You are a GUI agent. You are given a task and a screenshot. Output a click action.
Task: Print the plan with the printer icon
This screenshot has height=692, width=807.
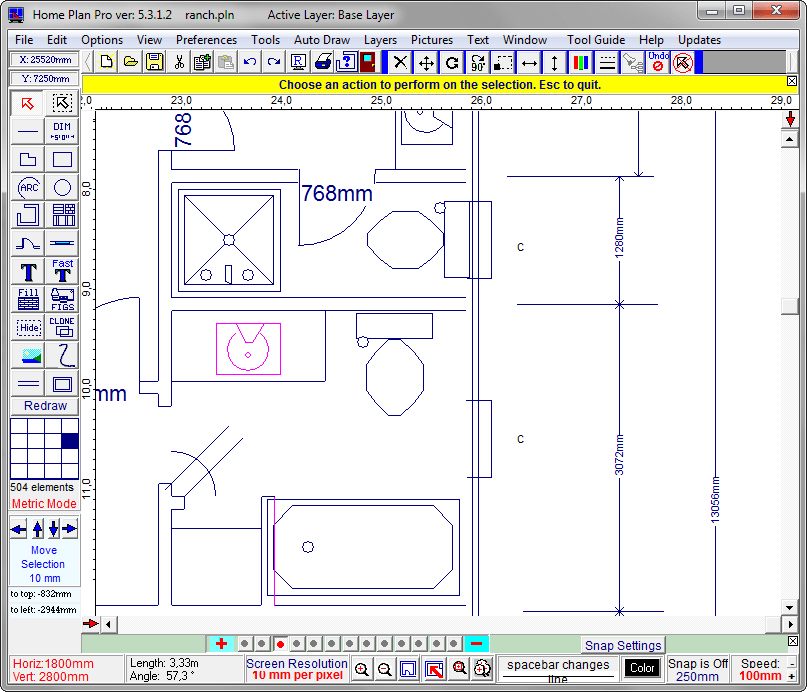coord(322,62)
